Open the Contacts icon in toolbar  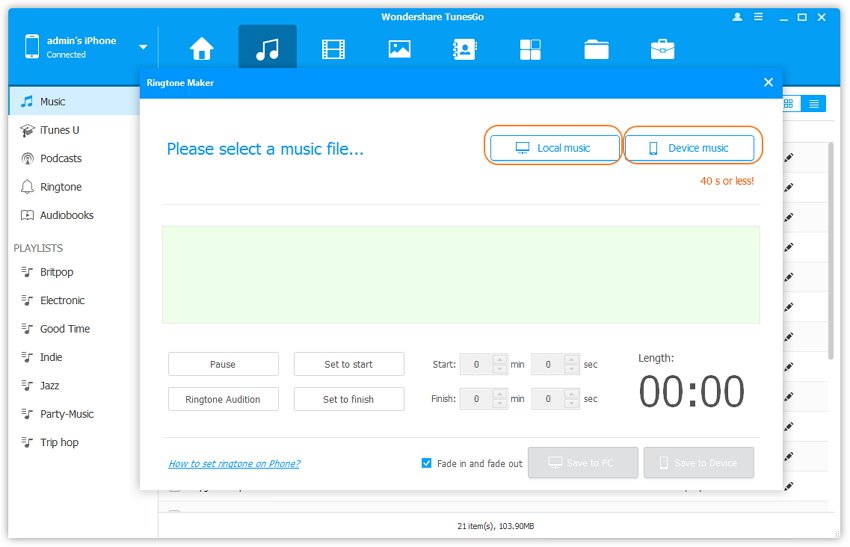tap(465, 49)
